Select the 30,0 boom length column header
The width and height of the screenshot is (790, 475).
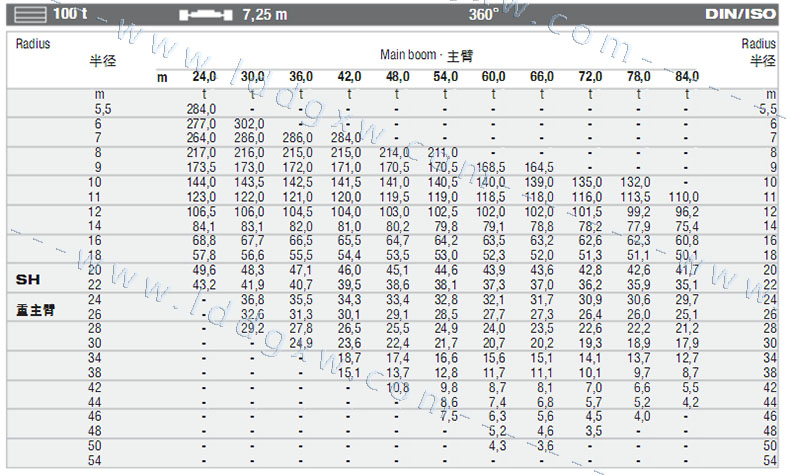[x=252, y=77]
